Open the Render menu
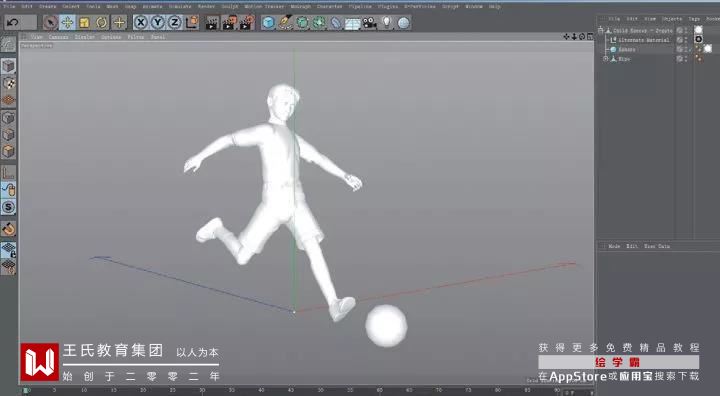Screen dimensions: 720x396 pos(206,6)
